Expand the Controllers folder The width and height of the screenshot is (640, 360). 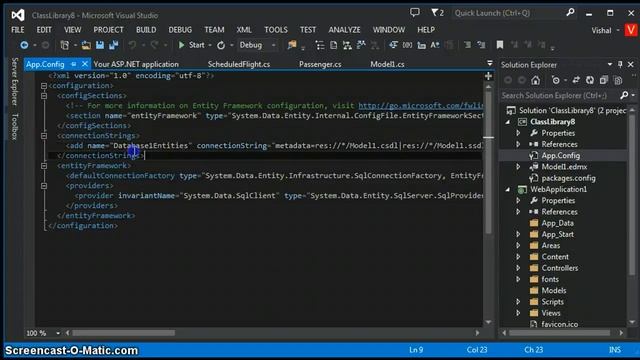[x=518, y=268]
